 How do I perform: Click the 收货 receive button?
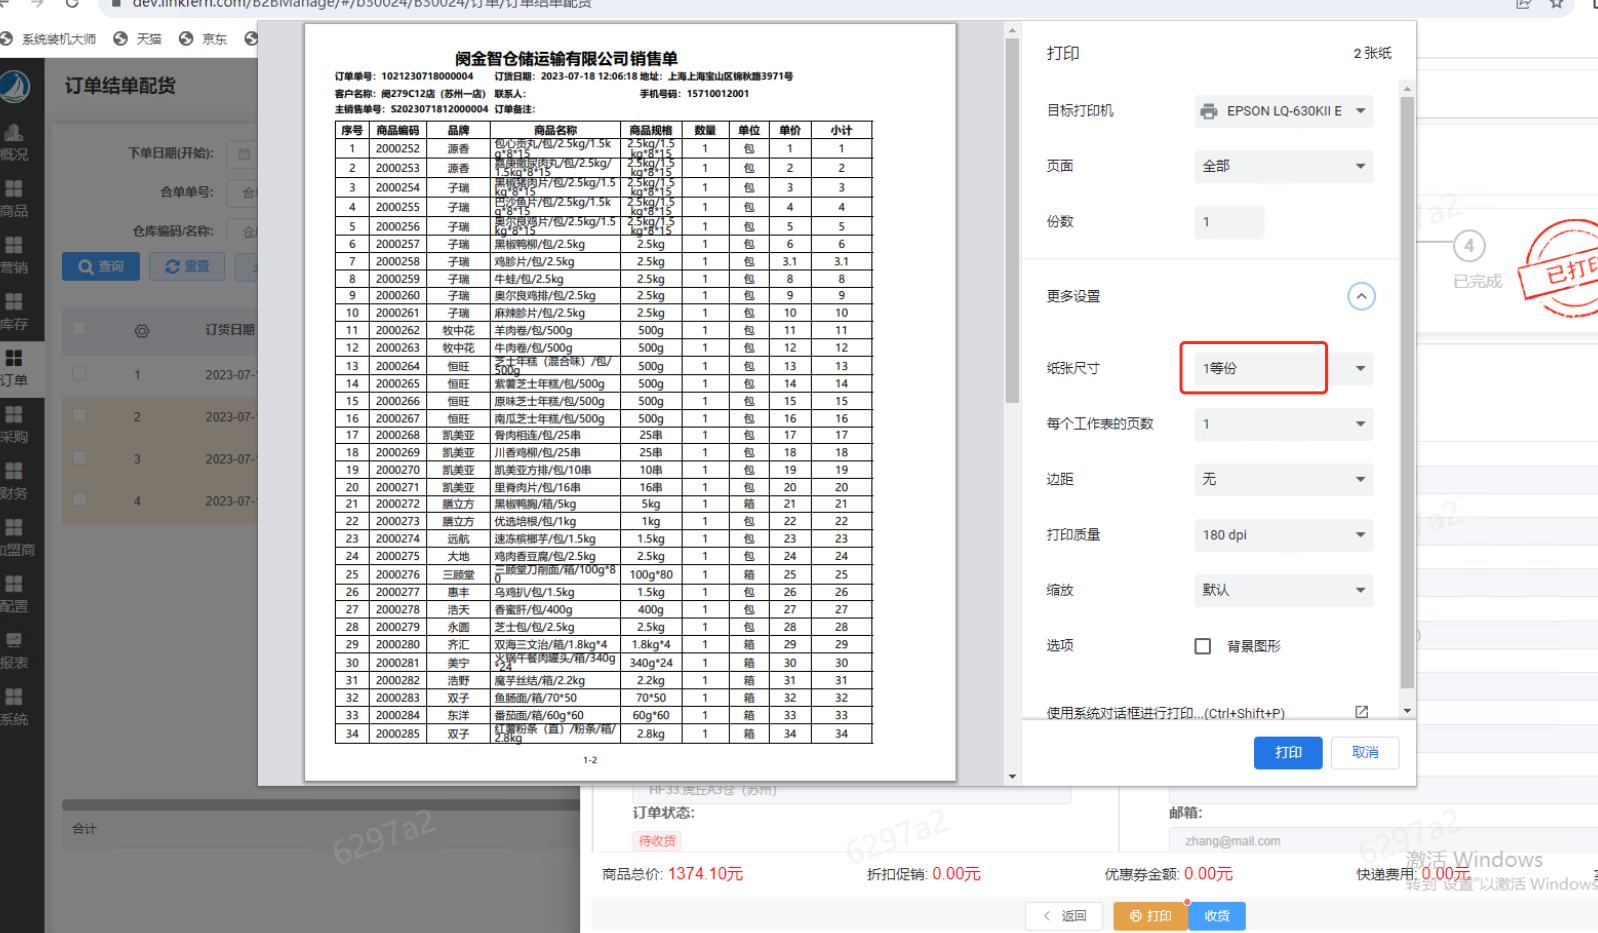[x=1217, y=916]
